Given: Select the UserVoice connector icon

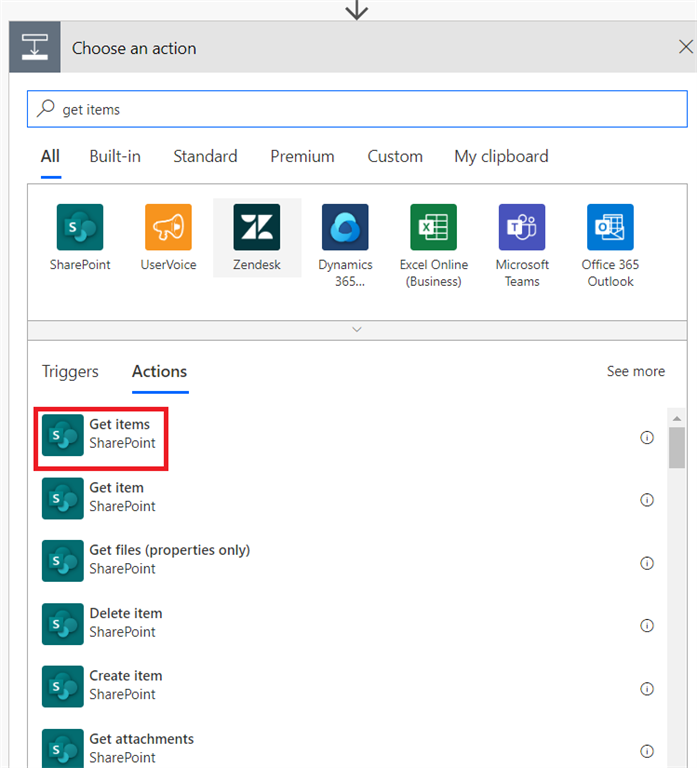Looking at the screenshot, I should pos(168,227).
